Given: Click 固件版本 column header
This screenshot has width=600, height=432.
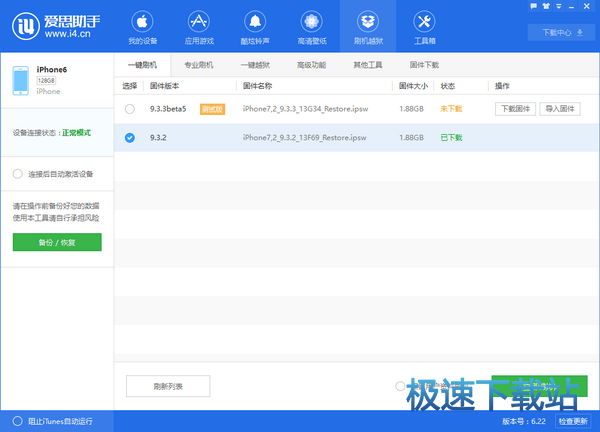Looking at the screenshot, I should pos(165,86).
